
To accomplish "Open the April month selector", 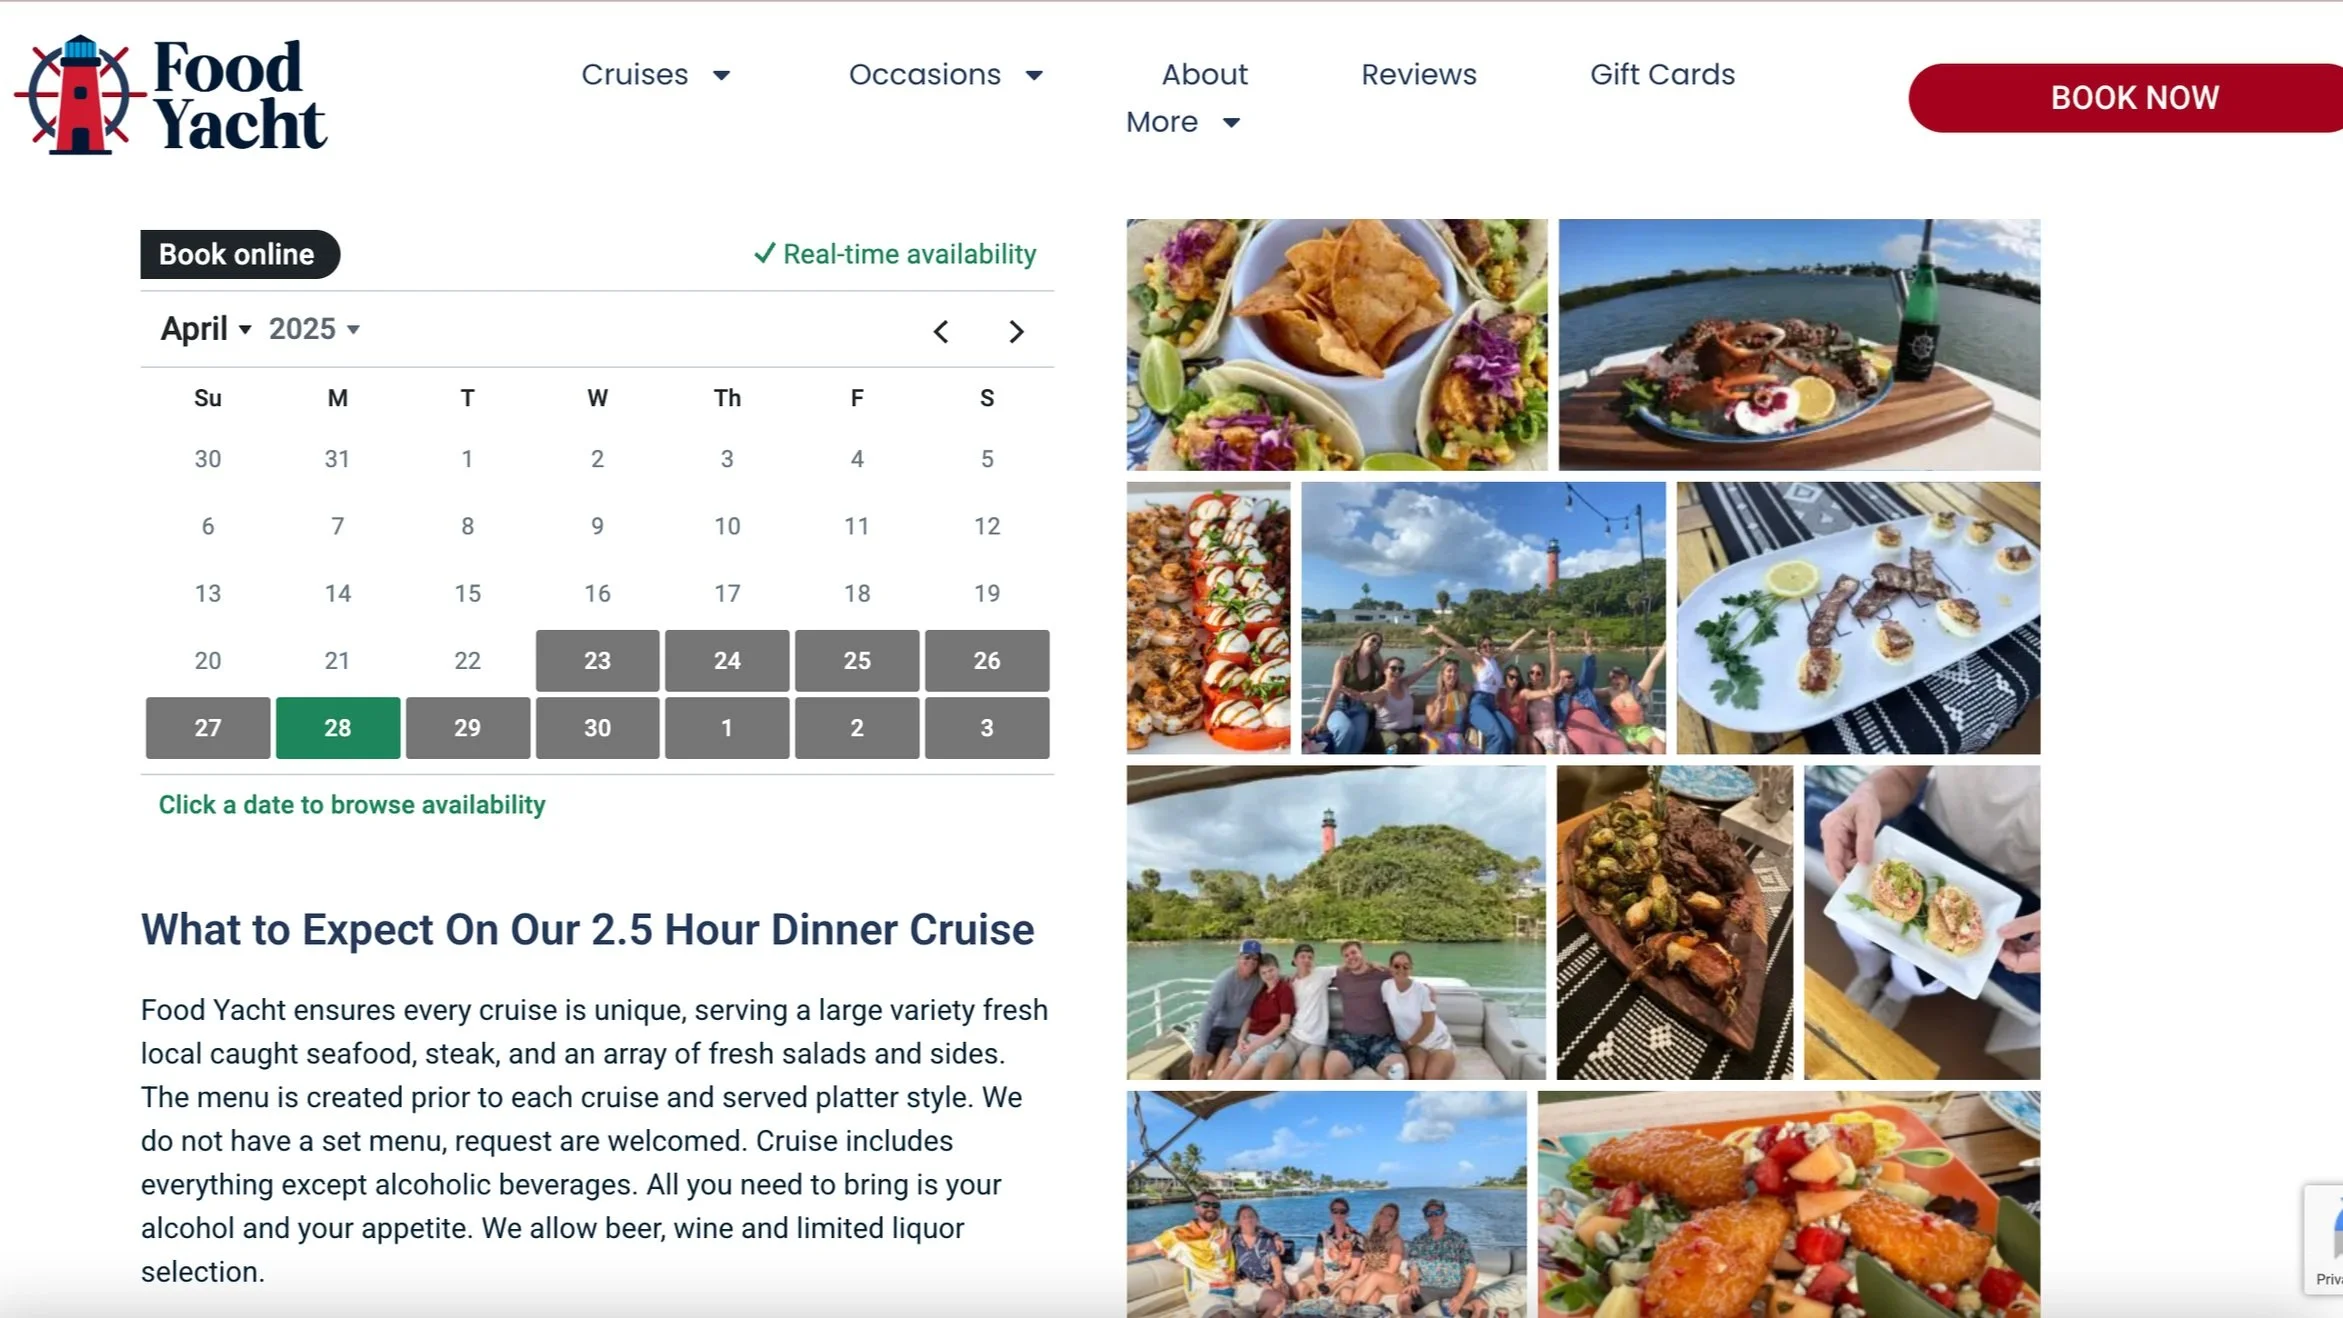I will click(x=206, y=328).
